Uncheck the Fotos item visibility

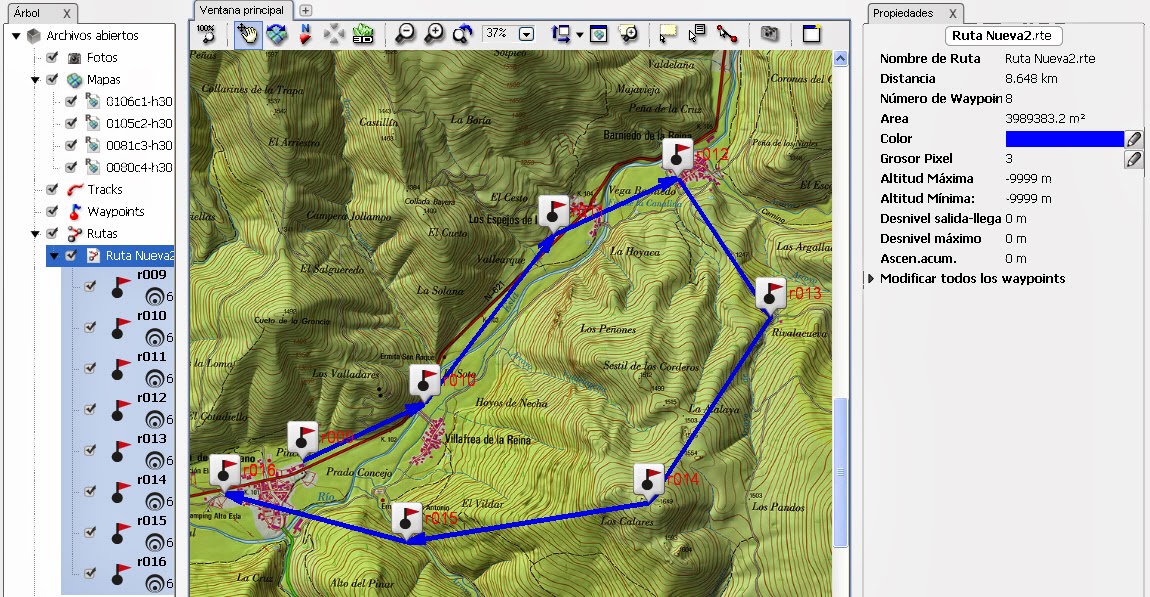point(53,58)
